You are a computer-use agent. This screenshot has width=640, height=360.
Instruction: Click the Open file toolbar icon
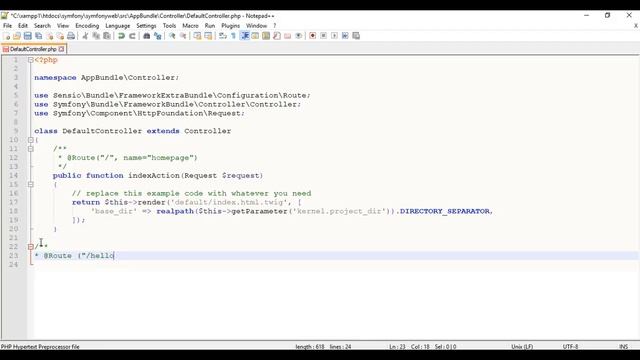pyautogui.click(x=17, y=36)
